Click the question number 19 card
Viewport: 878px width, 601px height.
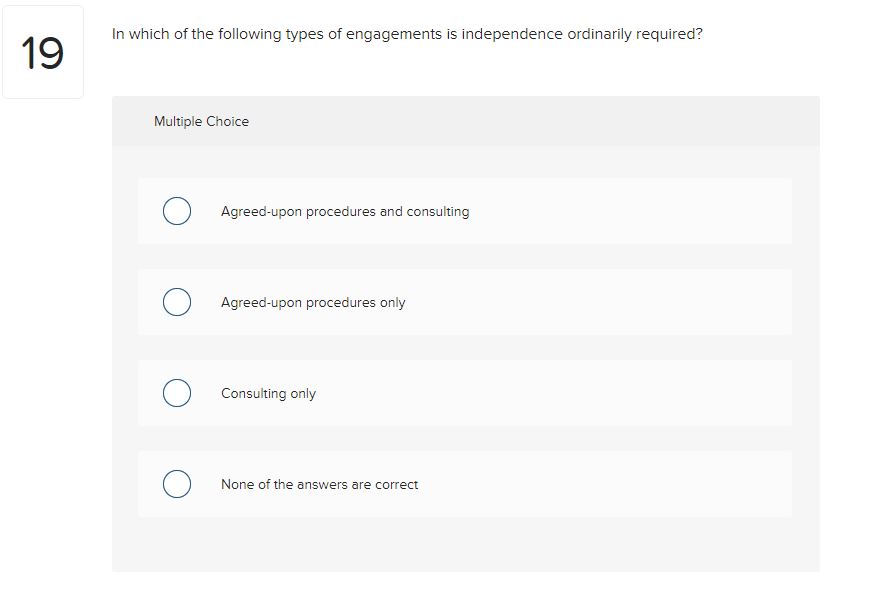44,52
